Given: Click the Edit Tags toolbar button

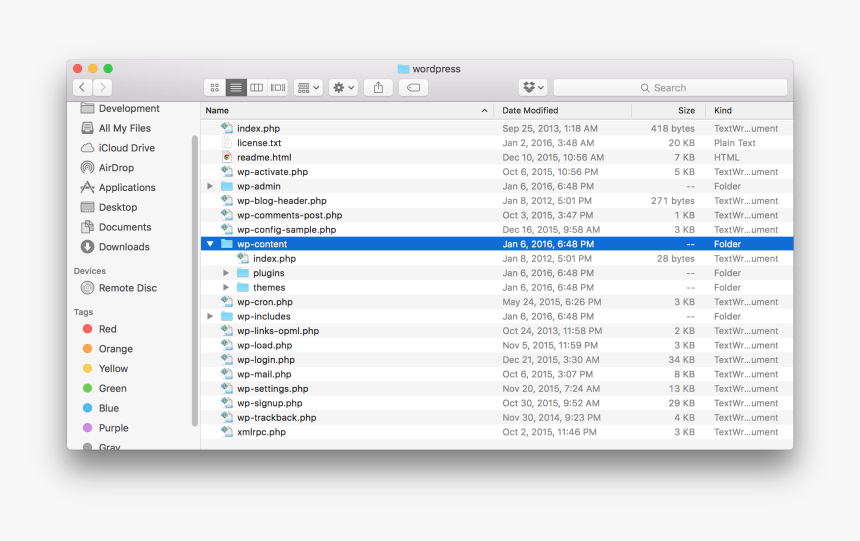Looking at the screenshot, I should pyautogui.click(x=414, y=88).
